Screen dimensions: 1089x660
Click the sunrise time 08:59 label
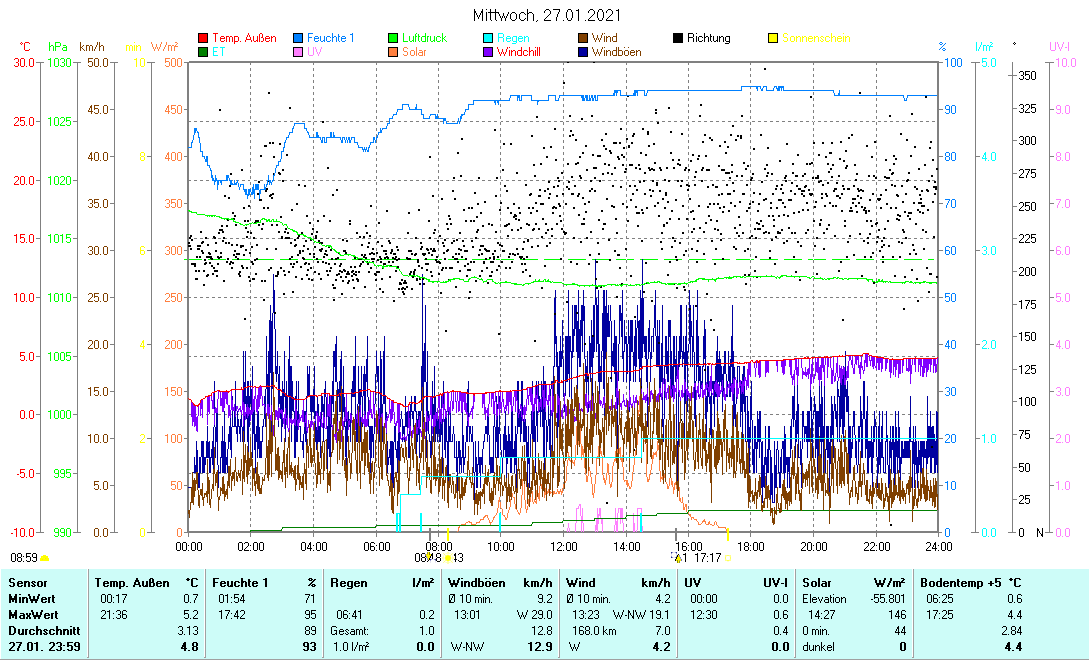[24, 557]
